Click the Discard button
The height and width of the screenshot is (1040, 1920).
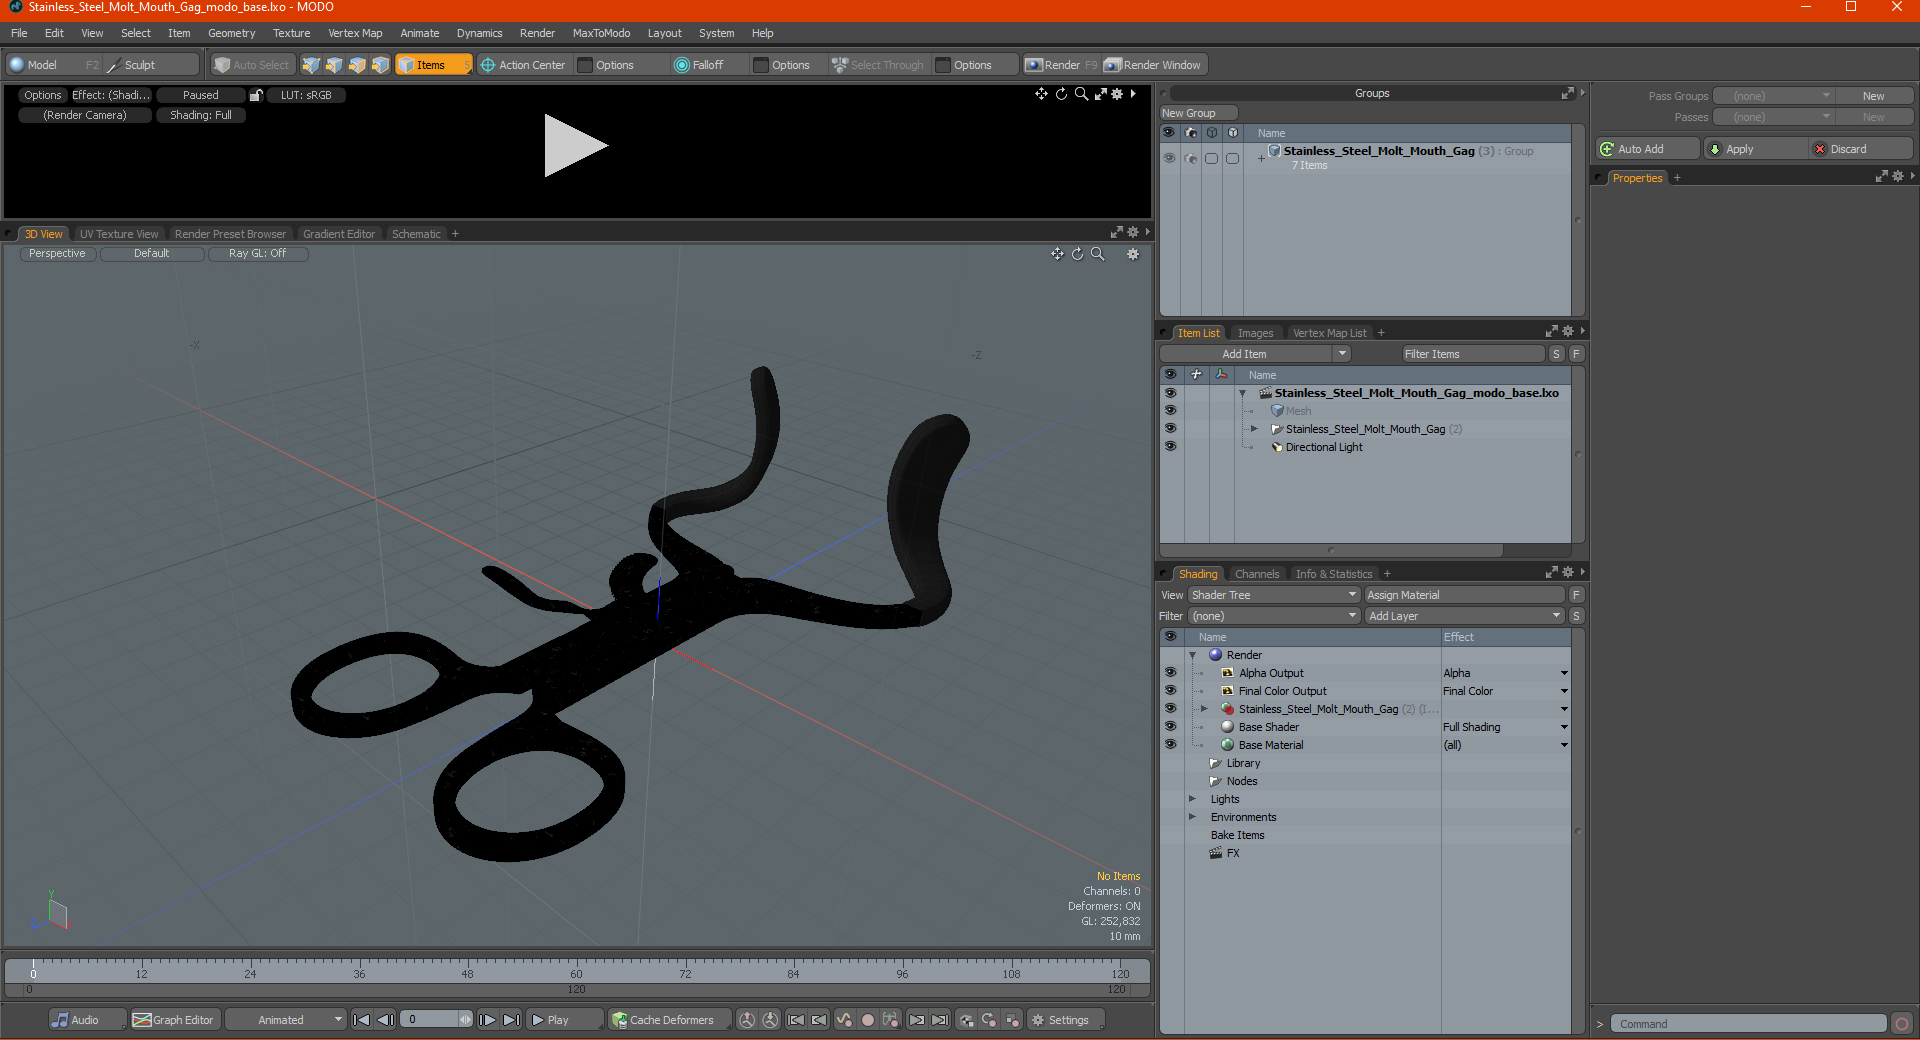[x=1861, y=149]
